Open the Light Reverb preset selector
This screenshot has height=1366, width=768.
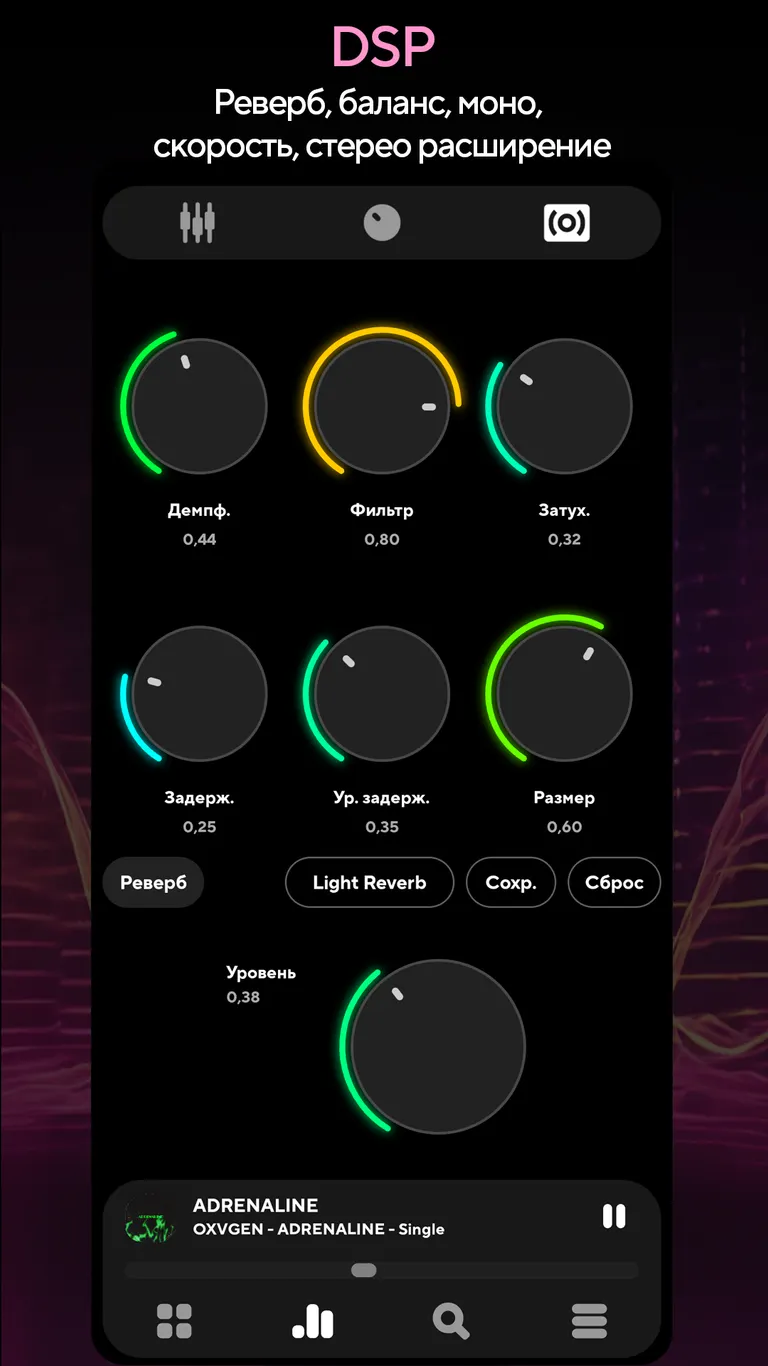tap(369, 883)
